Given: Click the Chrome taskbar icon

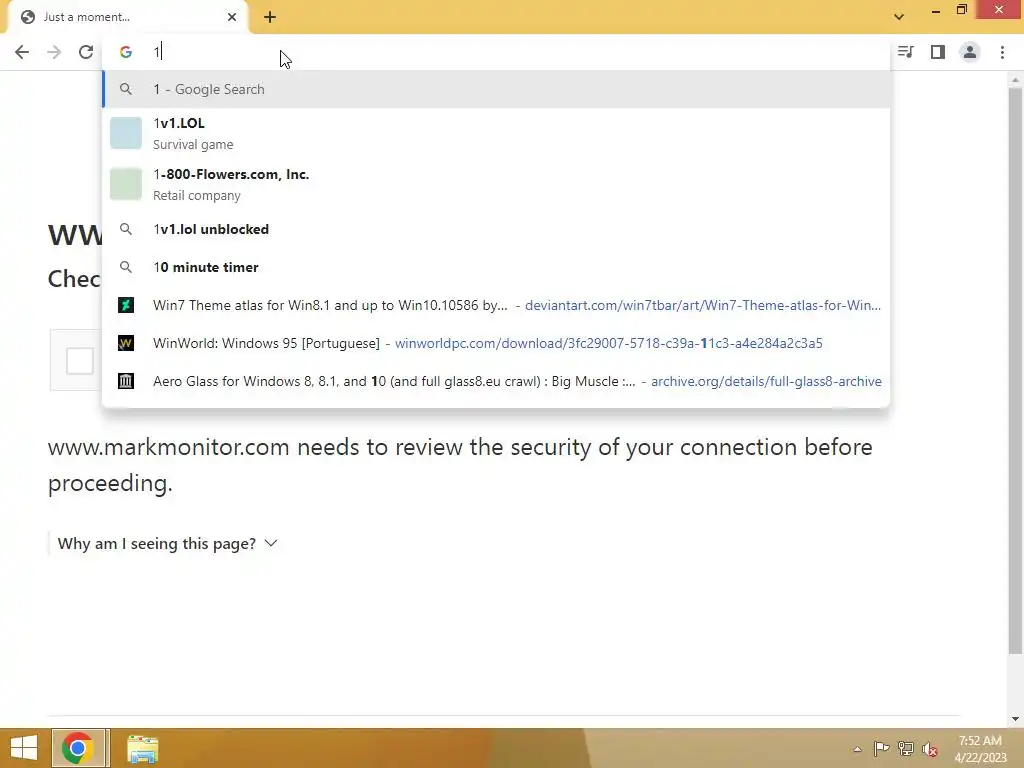Looking at the screenshot, I should point(80,748).
